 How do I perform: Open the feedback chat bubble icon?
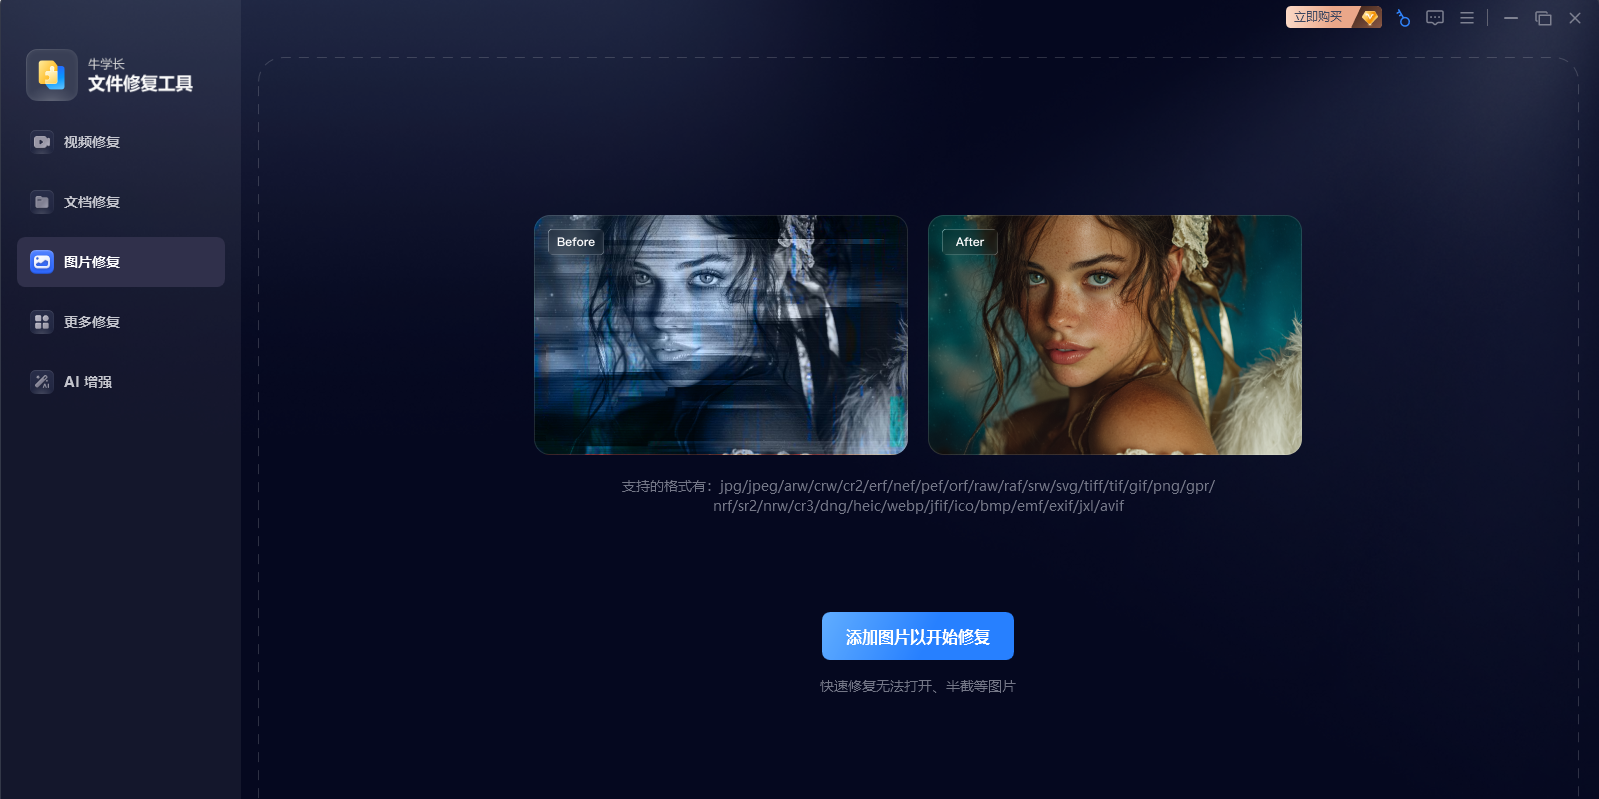pyautogui.click(x=1435, y=18)
